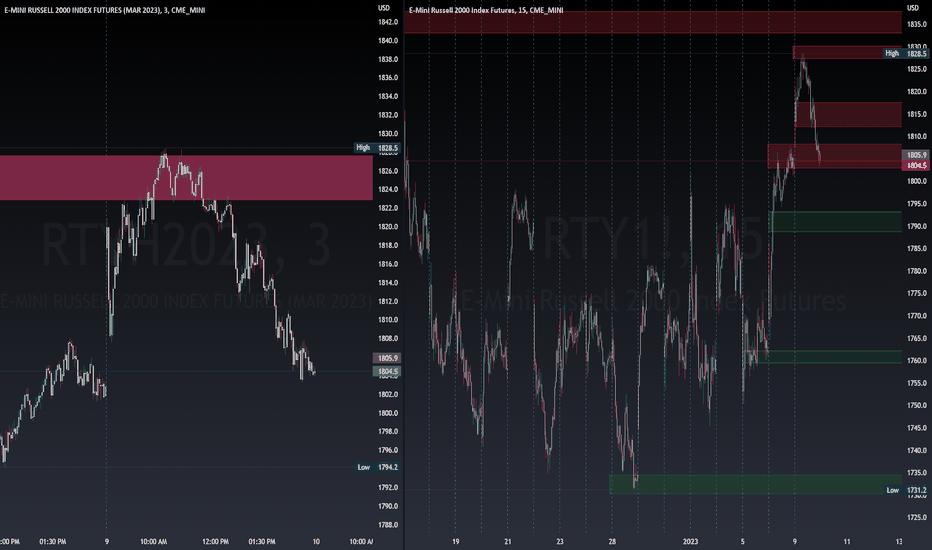Click the date 21 on 15-minute time axis

(x=508, y=542)
